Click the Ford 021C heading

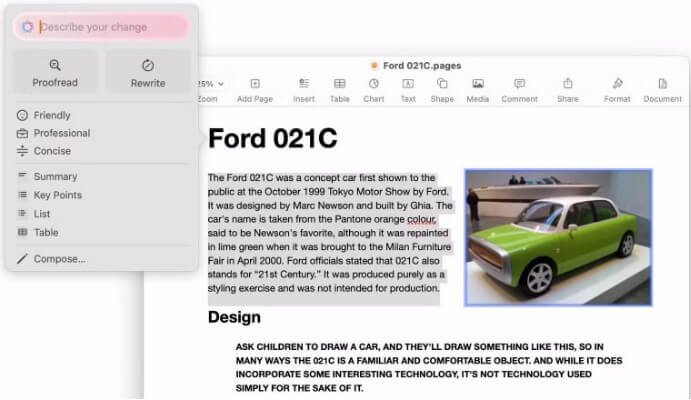273,138
